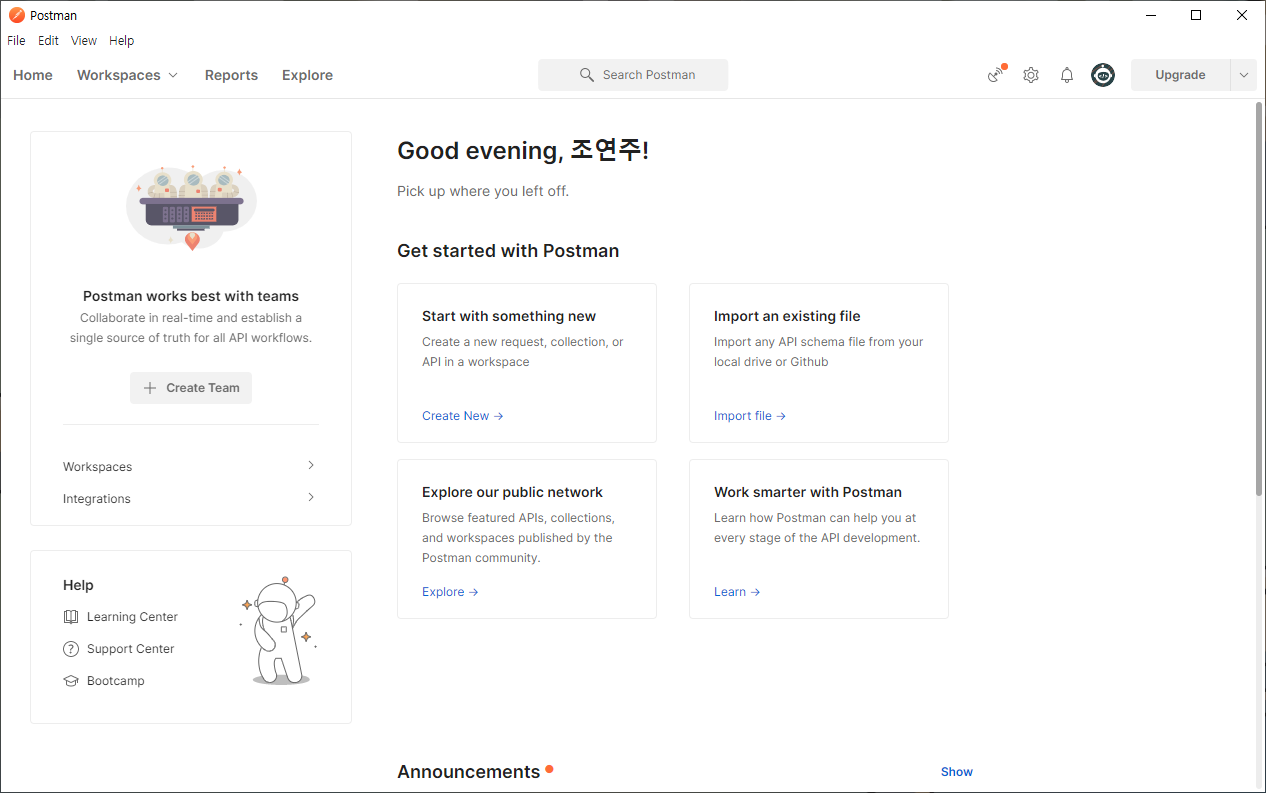Screen dimensions: 1266x793
Task: Click the Start with something new card title
Action: pyautogui.click(x=509, y=316)
